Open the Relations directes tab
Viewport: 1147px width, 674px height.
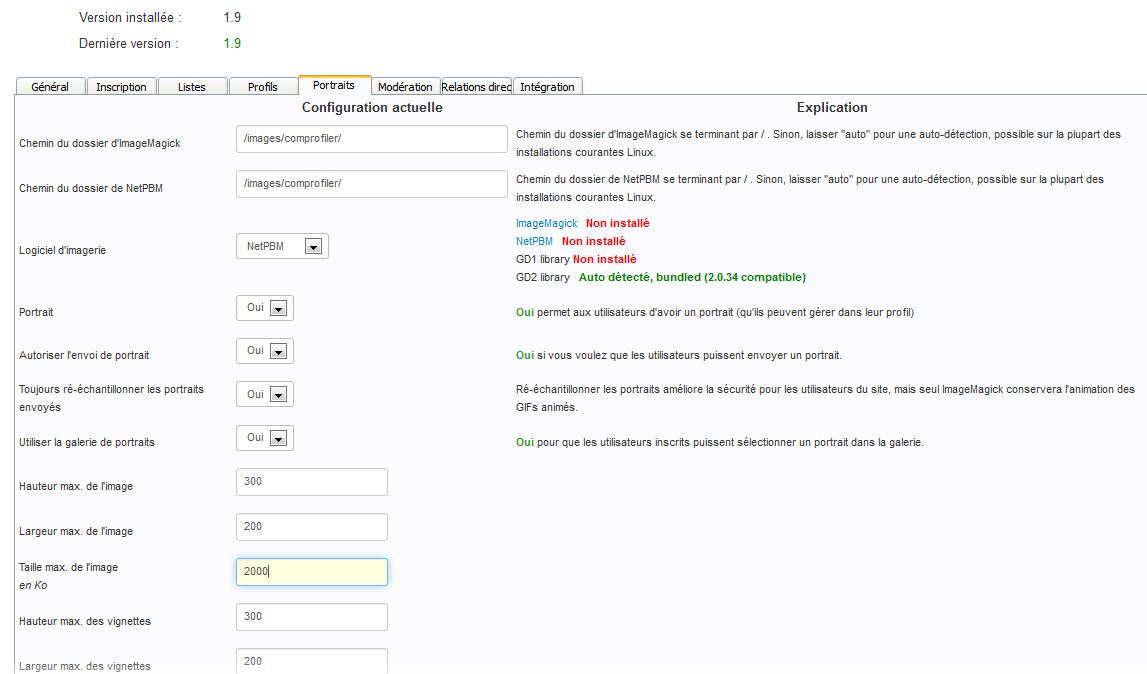(x=476, y=87)
